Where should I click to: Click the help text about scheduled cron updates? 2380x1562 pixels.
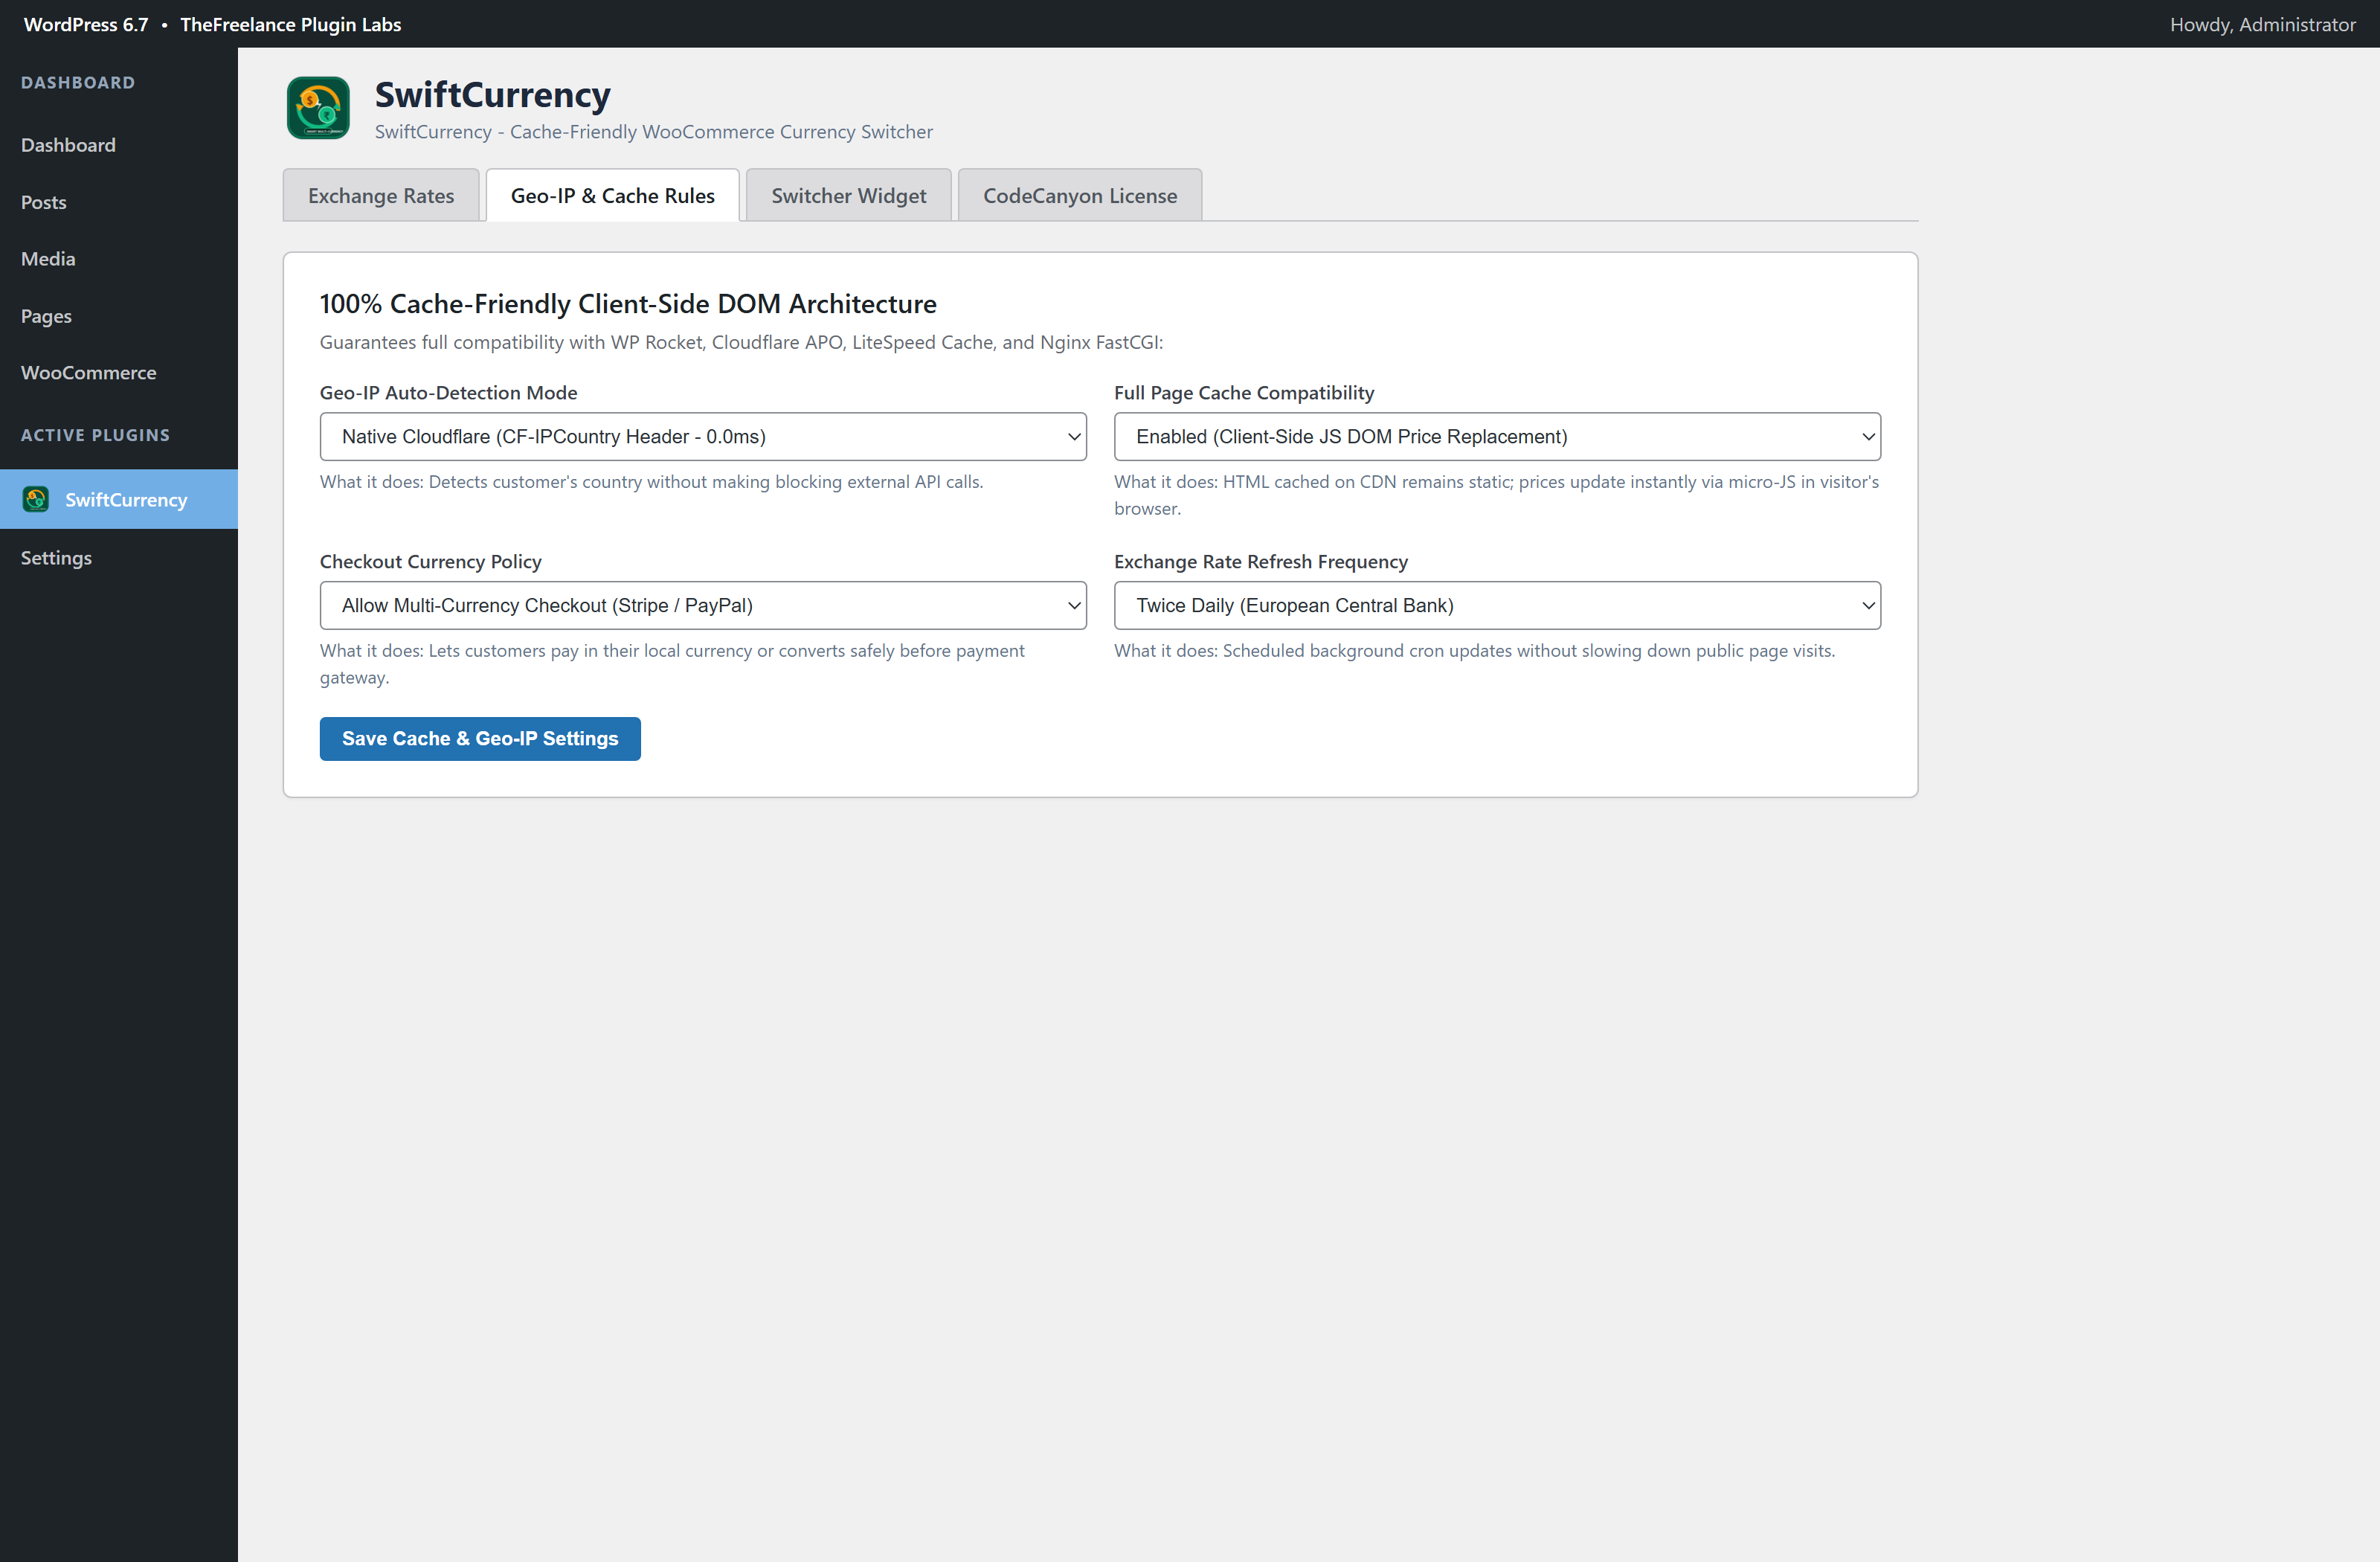1474,651
